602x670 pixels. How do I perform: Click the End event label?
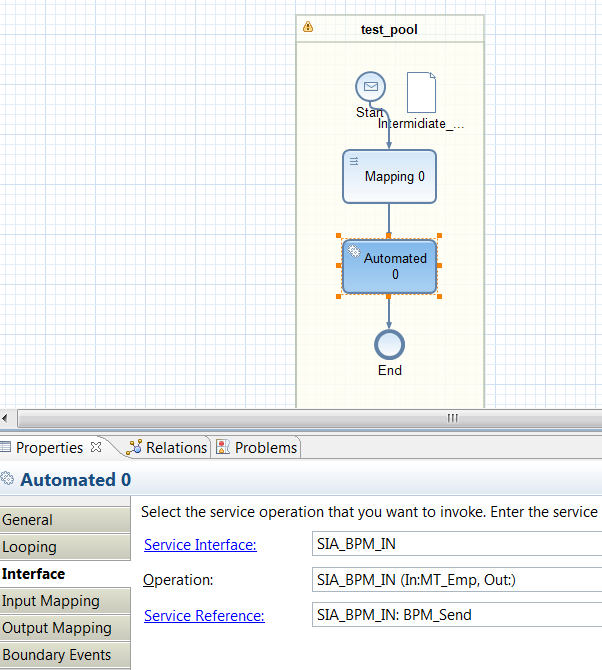[x=390, y=370]
